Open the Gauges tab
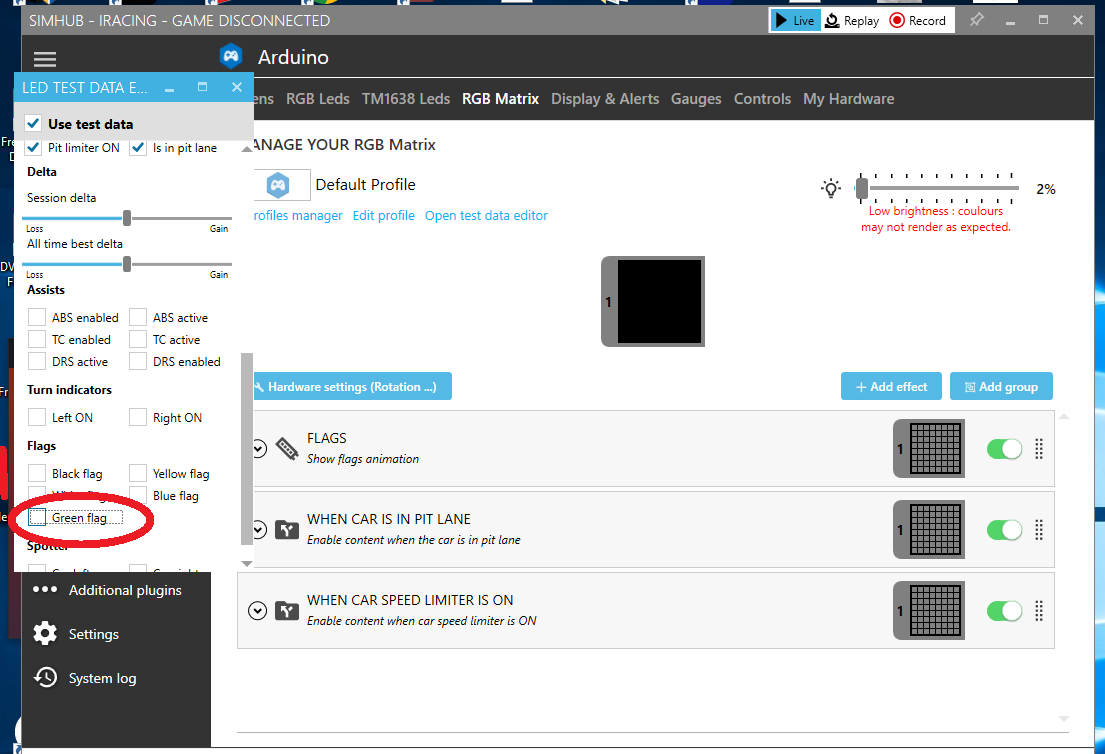This screenshot has height=754, width=1105. click(x=696, y=99)
